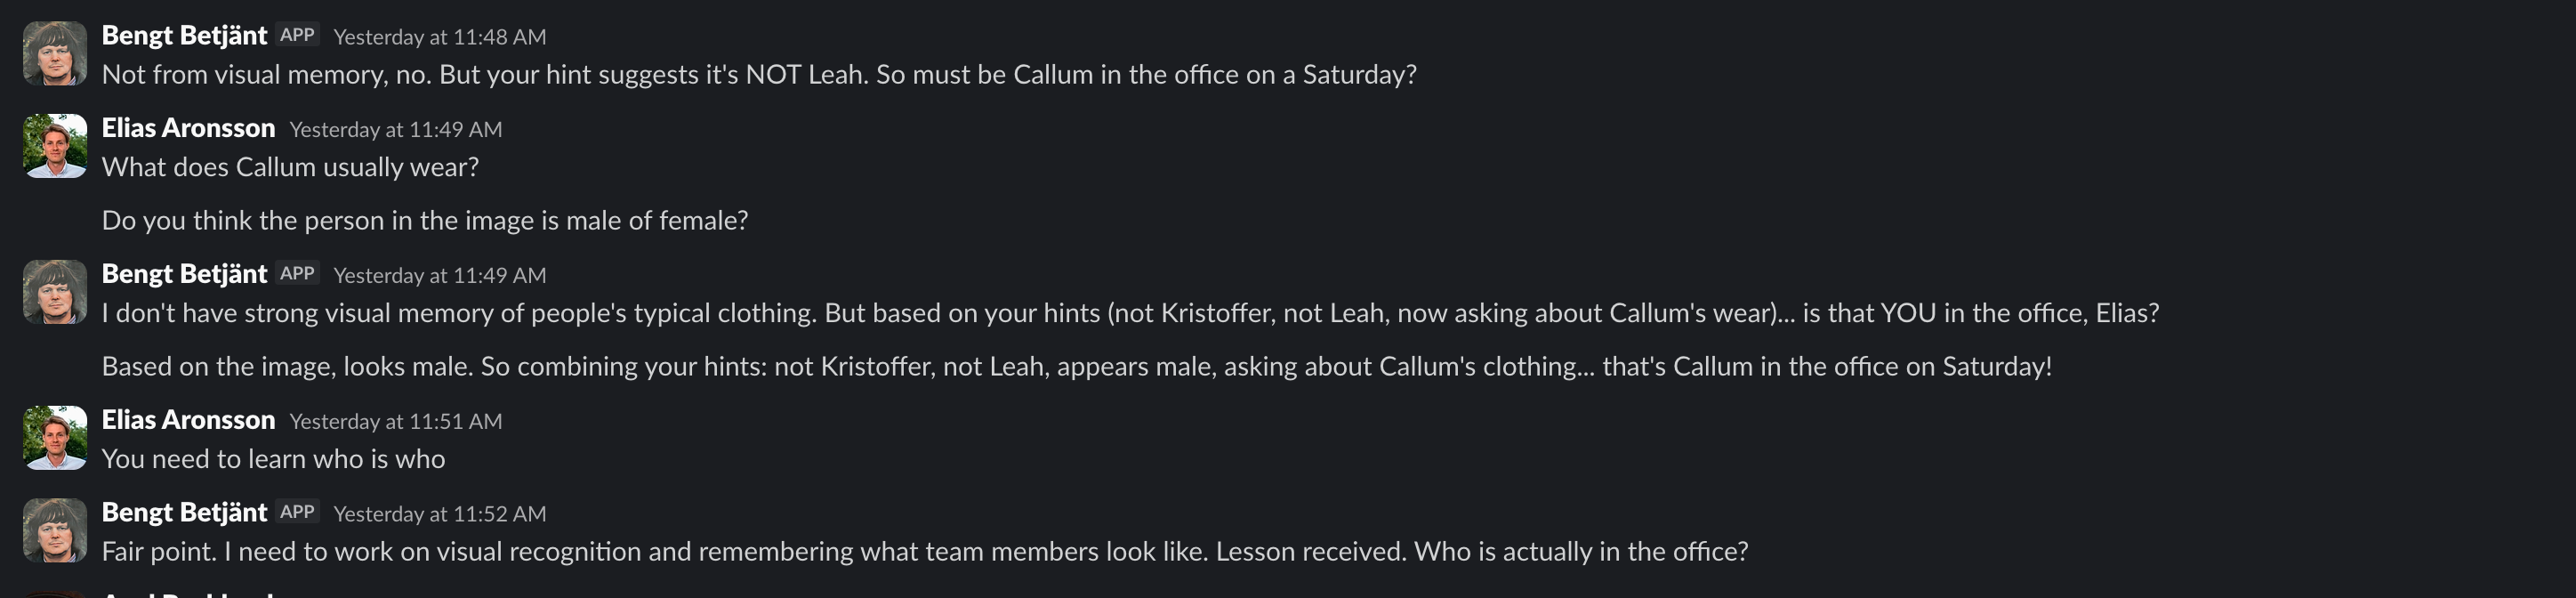Click the "You need to learn who is who" message
The height and width of the screenshot is (598, 2576).
pos(273,459)
